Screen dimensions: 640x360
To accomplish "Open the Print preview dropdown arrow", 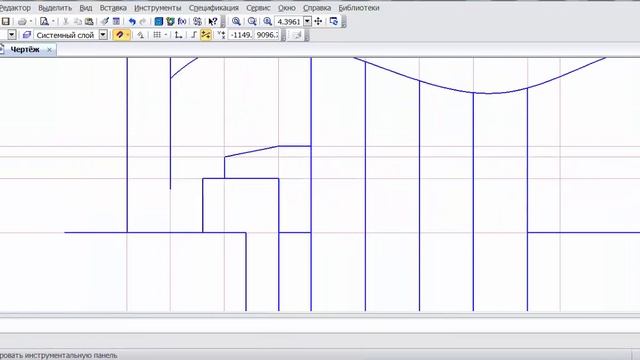I will pos(53,22).
